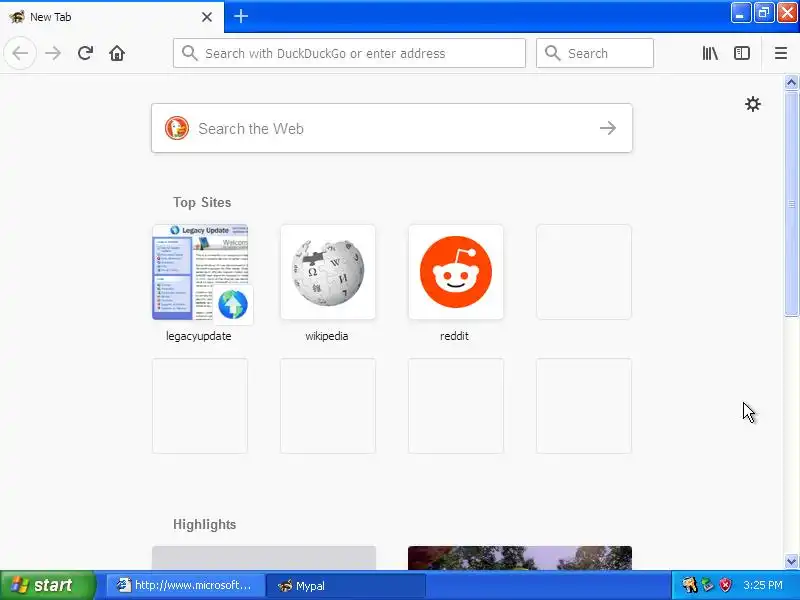Click scrollbar down arrow
Image resolution: width=800 pixels, height=600 pixels.
click(x=791, y=561)
